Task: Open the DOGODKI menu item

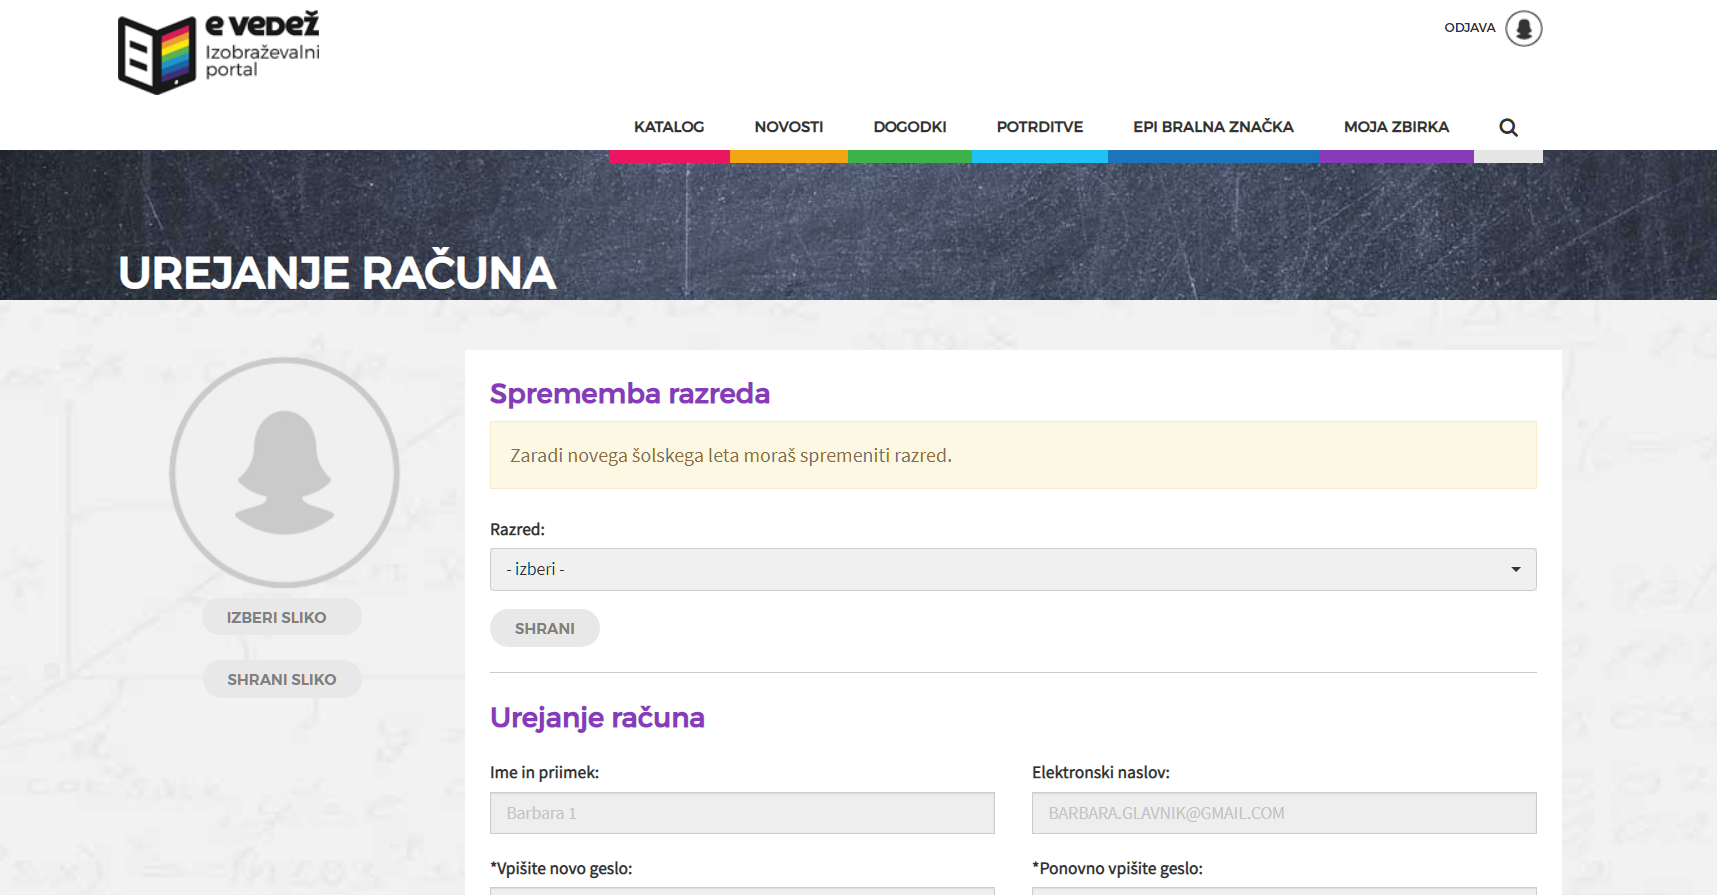Action: click(909, 127)
